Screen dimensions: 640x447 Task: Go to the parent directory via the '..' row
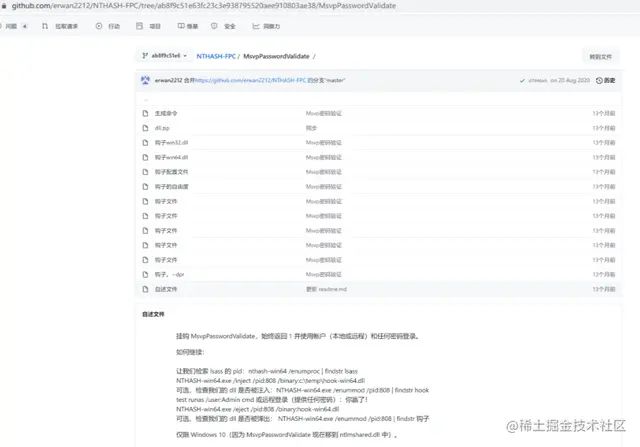pos(146,99)
